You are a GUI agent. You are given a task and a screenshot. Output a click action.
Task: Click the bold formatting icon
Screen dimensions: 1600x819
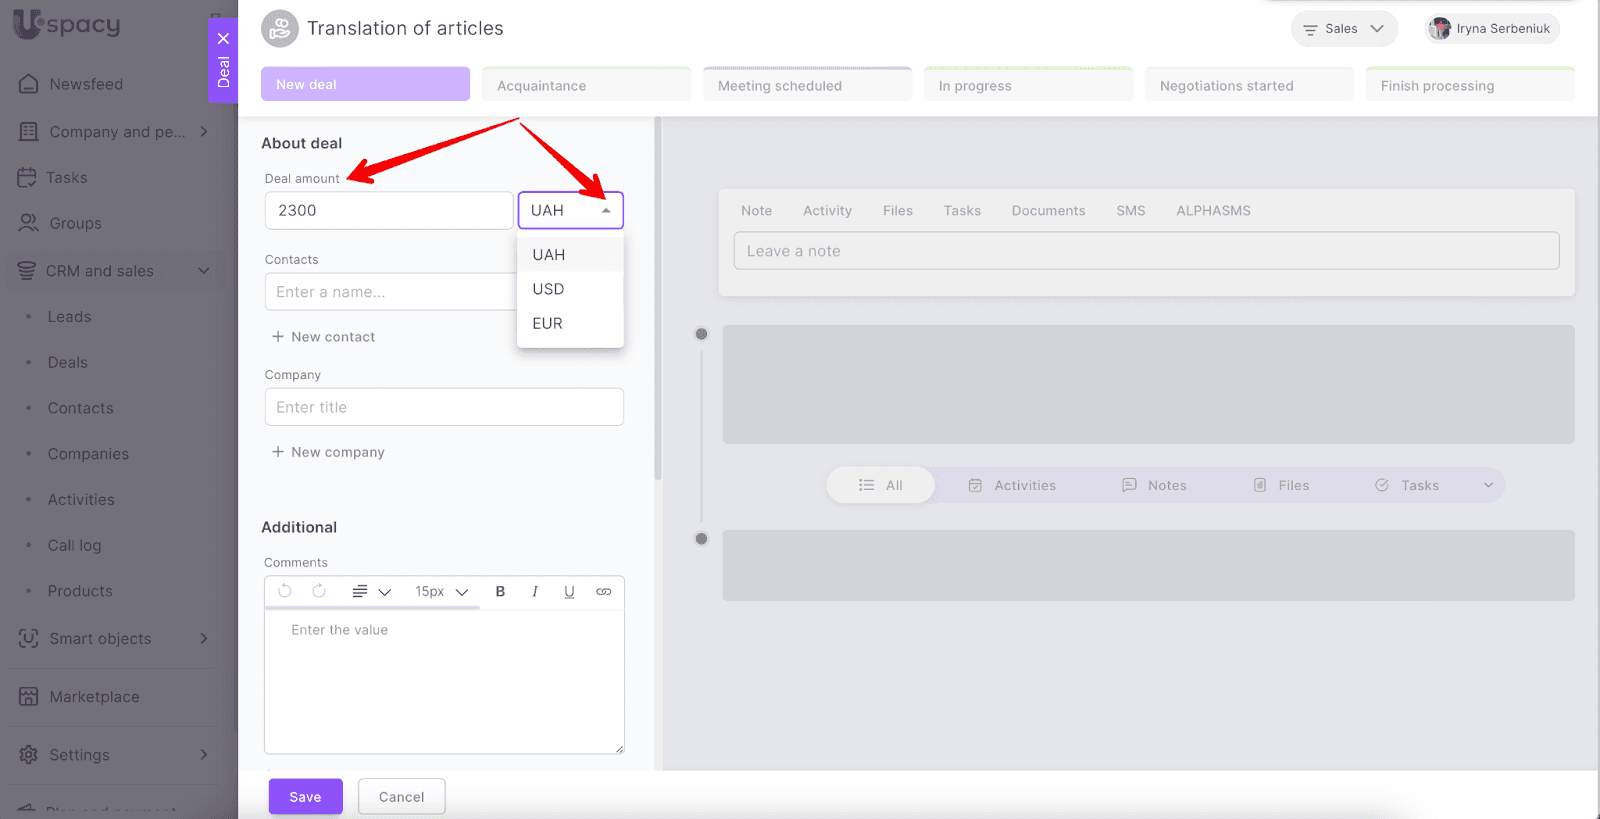click(x=500, y=592)
